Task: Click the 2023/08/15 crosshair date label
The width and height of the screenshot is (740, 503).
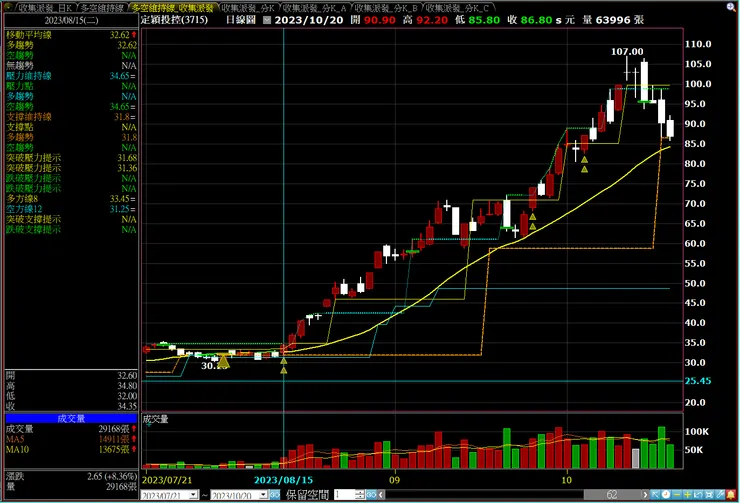Action: tap(283, 480)
